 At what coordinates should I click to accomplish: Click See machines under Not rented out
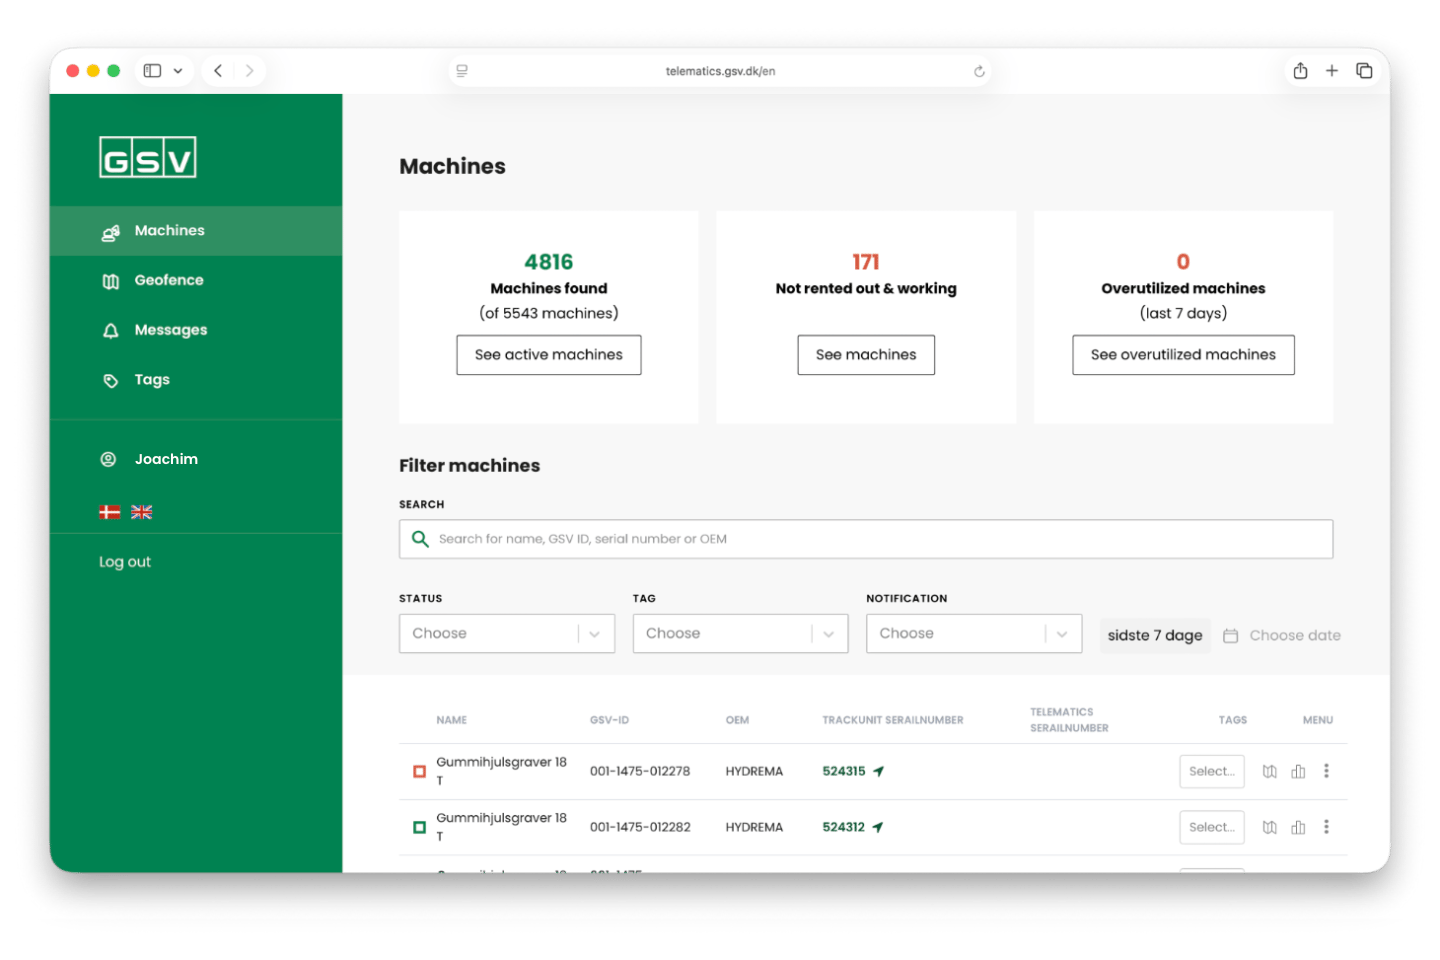866,355
